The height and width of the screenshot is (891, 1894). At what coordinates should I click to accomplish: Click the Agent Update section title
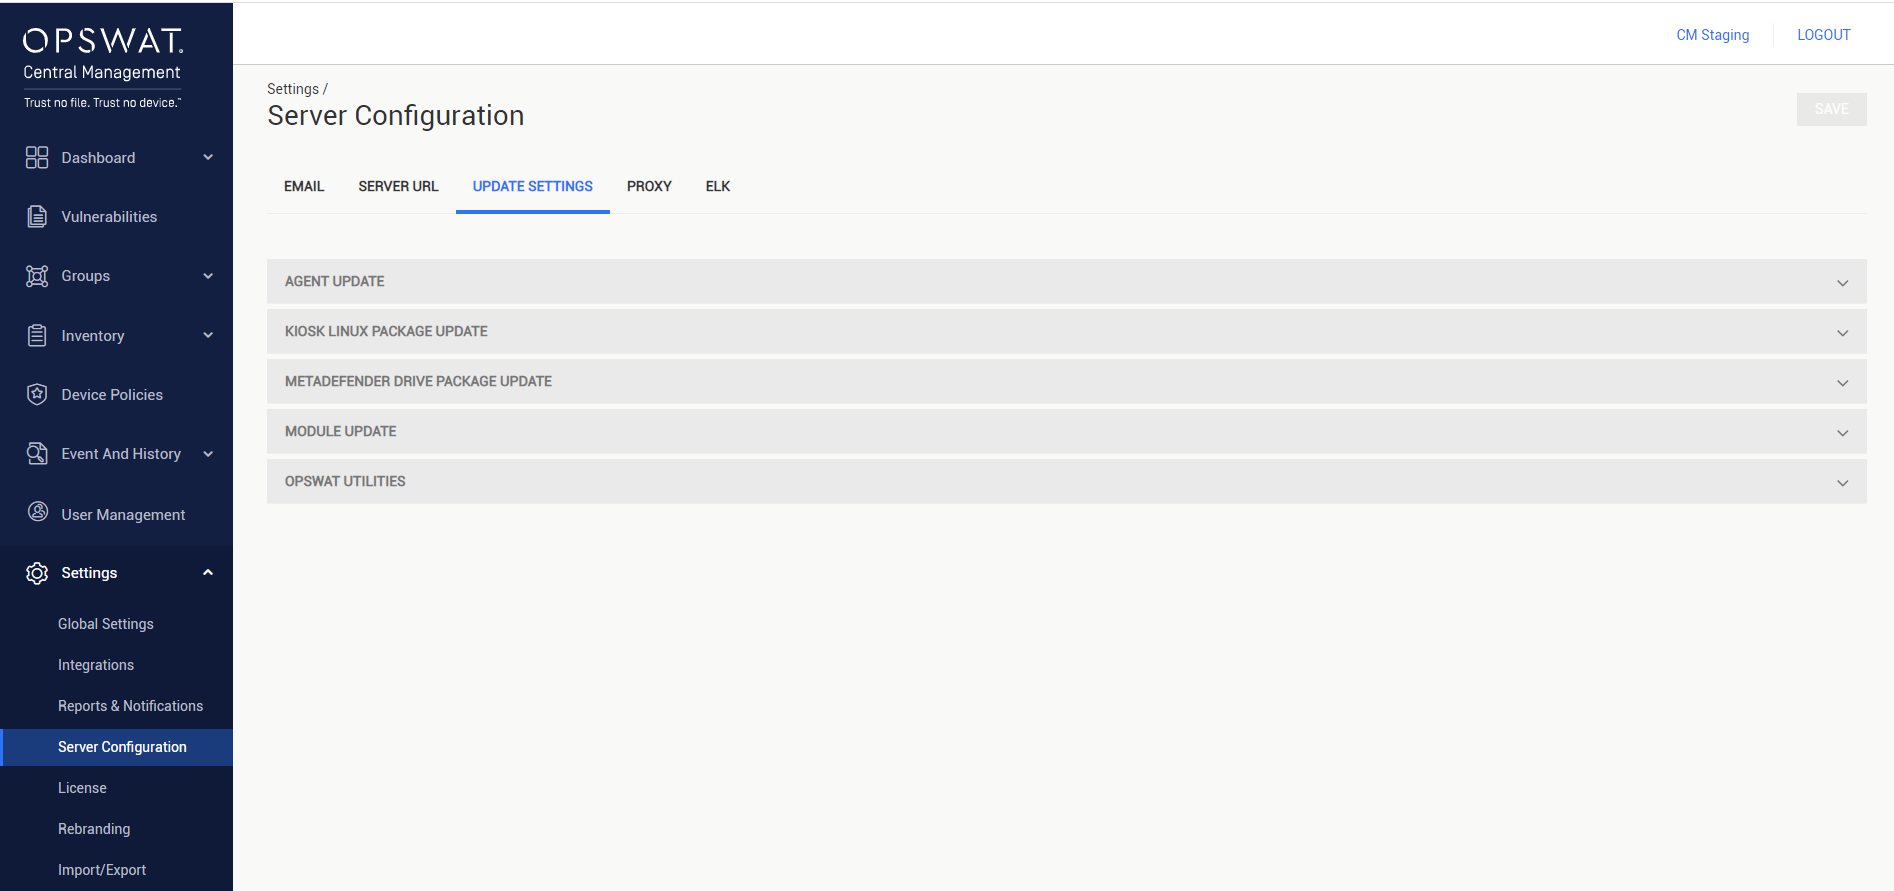[x=334, y=281]
